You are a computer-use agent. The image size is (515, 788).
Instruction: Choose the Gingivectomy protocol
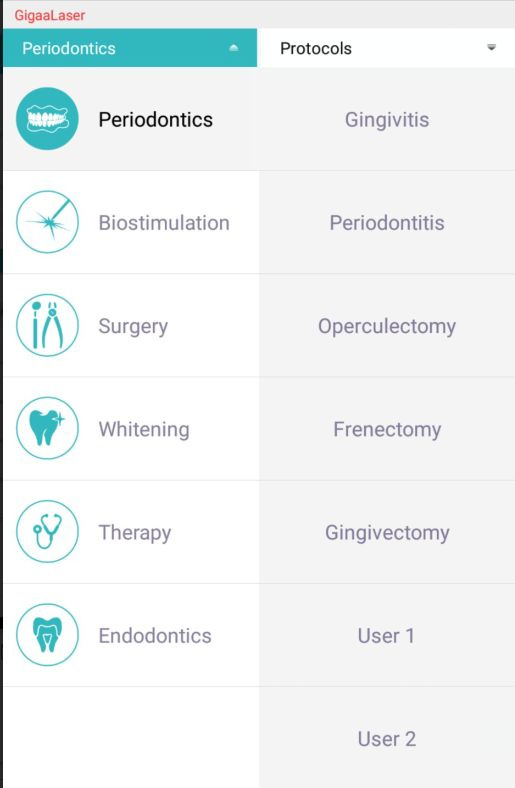[x=387, y=532]
